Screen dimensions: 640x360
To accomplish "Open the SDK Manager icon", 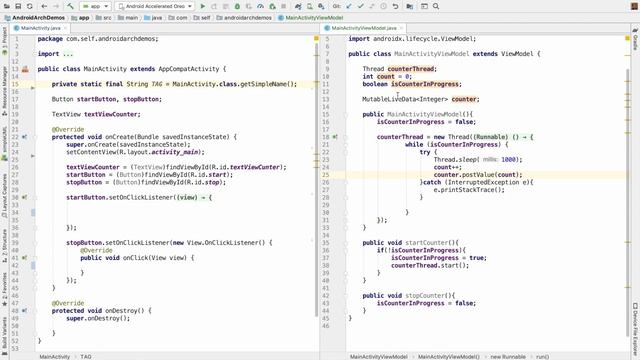I will coord(321,6).
